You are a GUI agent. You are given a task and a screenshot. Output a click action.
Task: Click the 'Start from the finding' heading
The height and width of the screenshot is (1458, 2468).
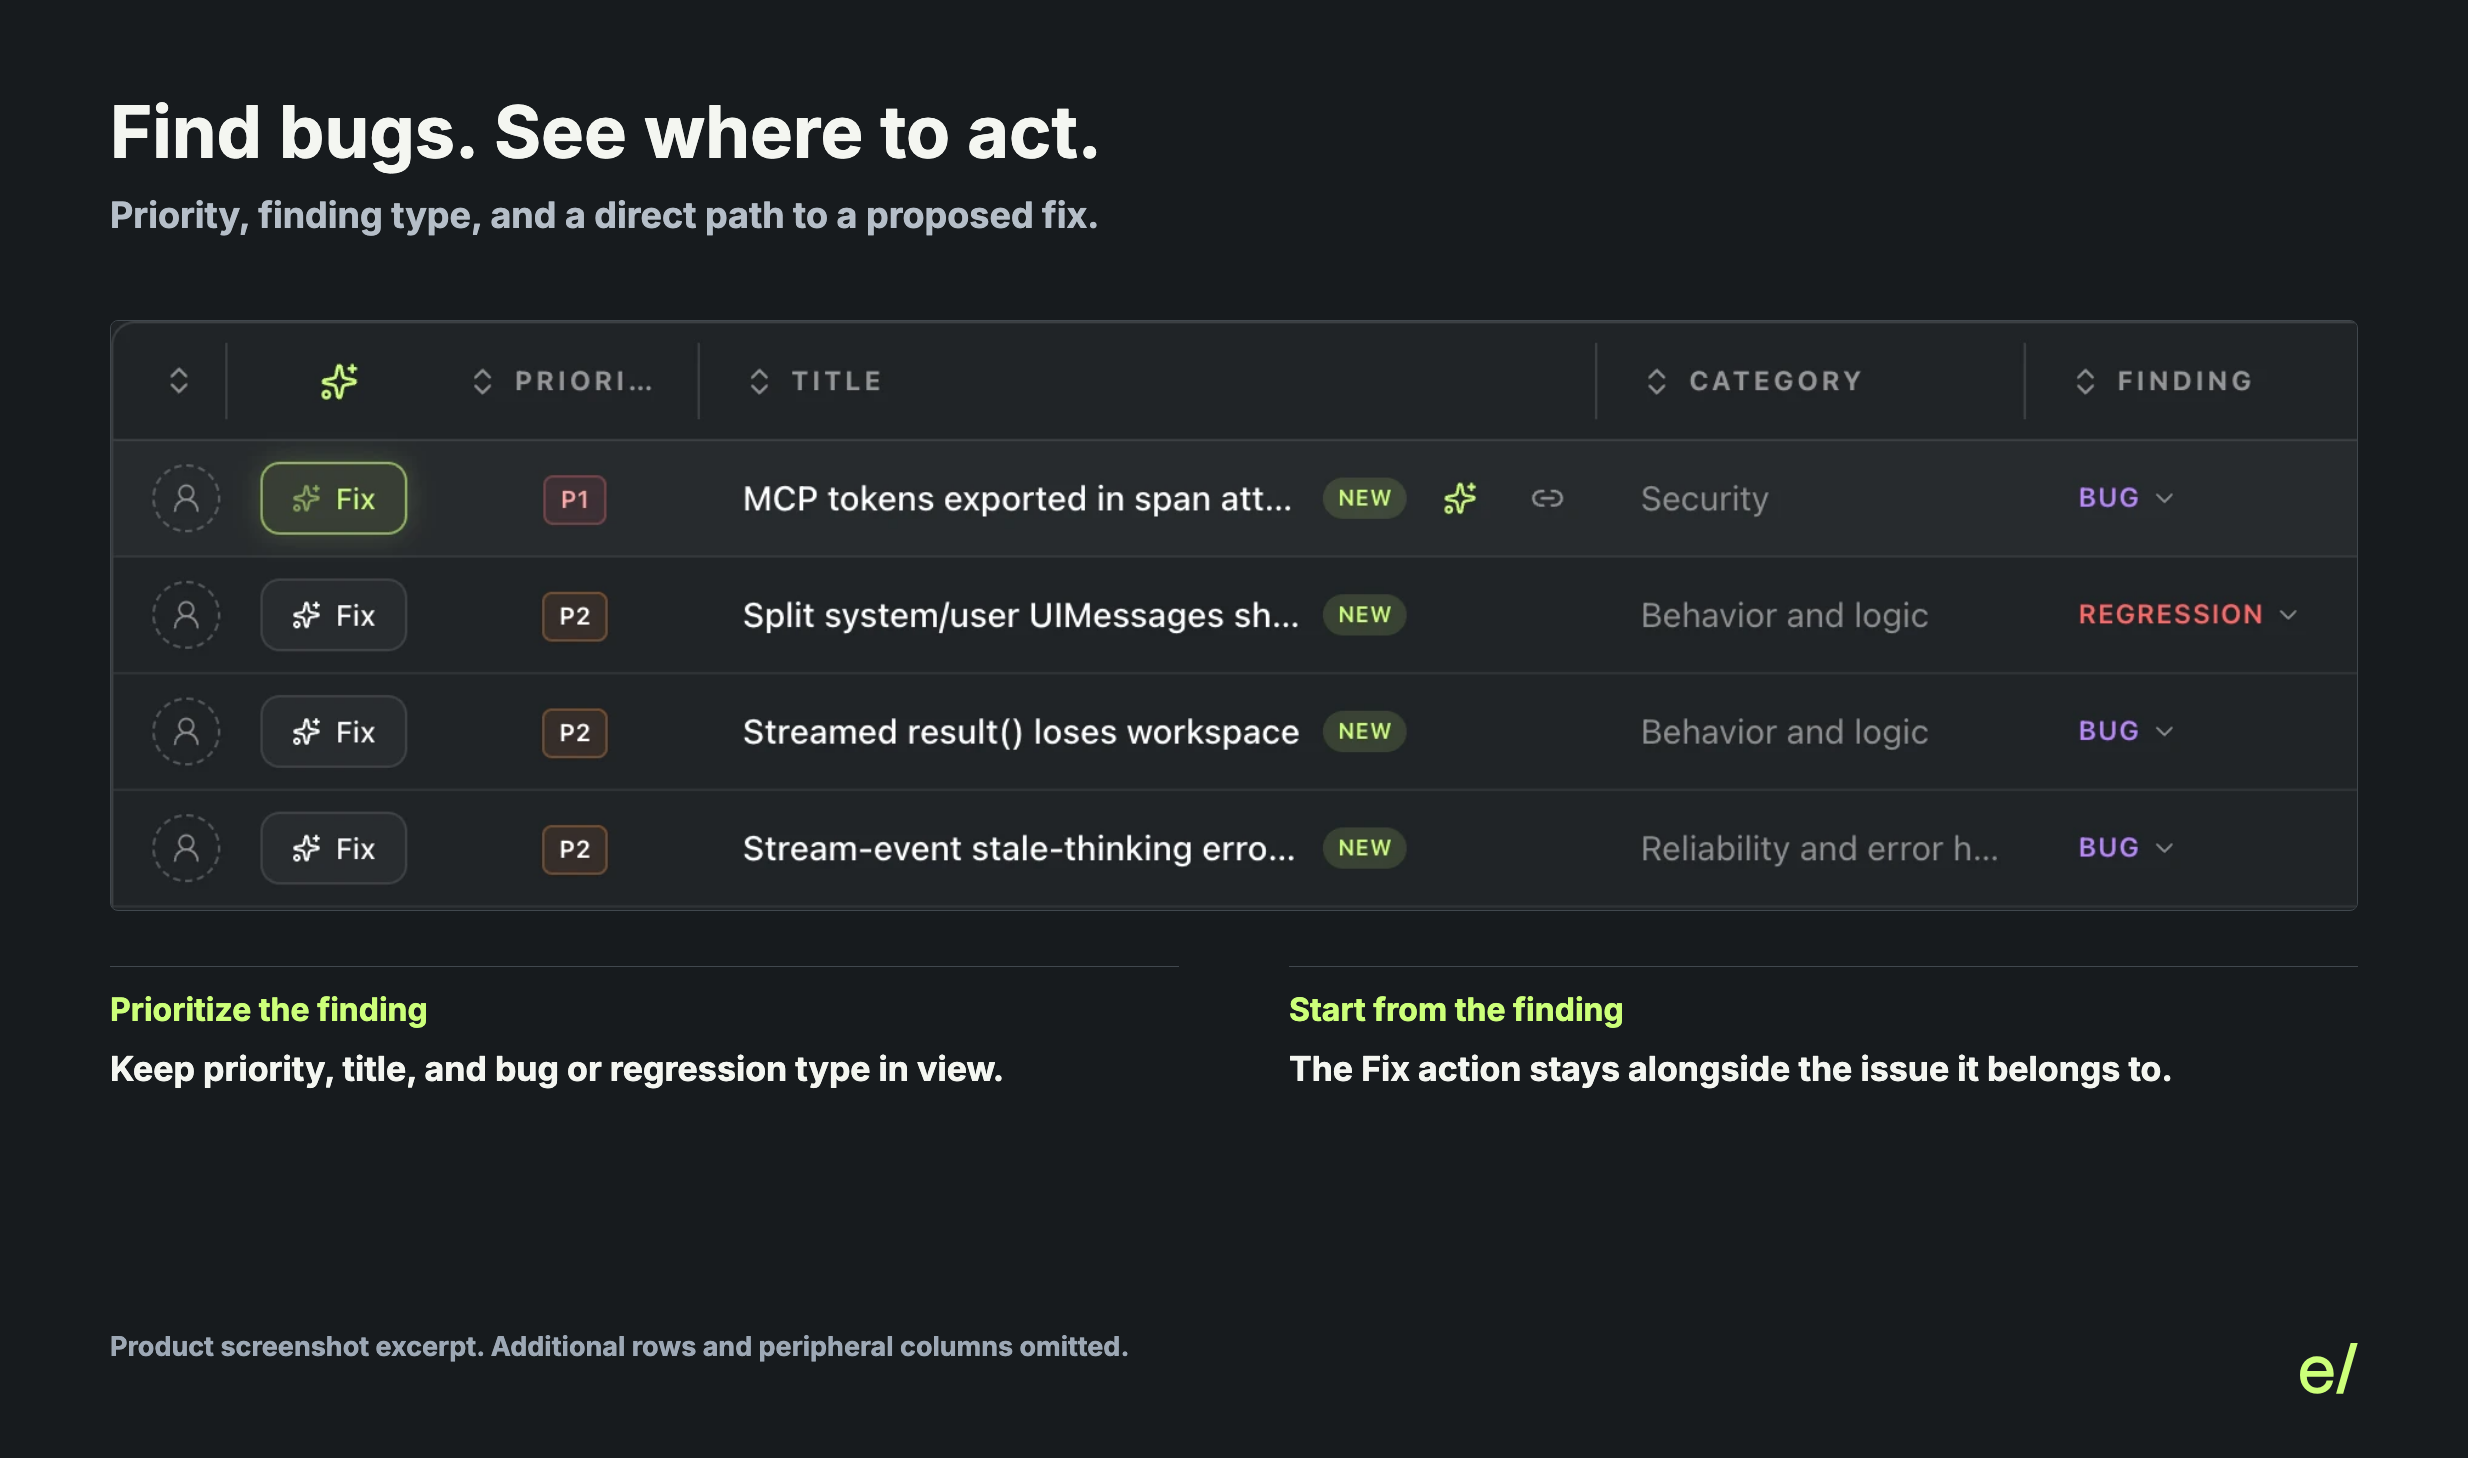(1456, 1010)
